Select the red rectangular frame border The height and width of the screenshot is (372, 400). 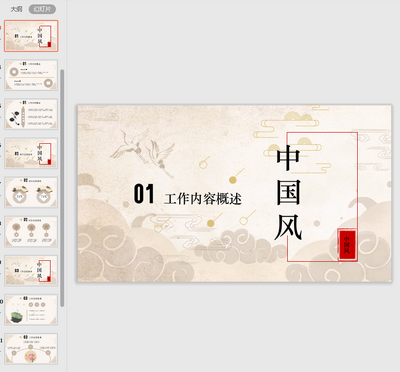click(x=322, y=197)
